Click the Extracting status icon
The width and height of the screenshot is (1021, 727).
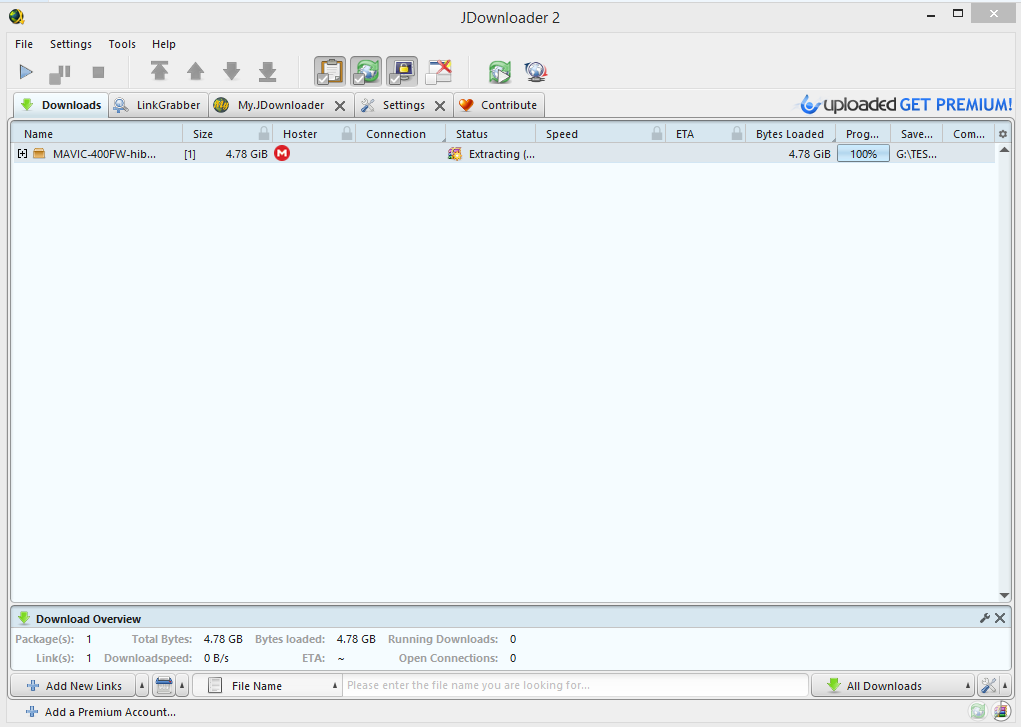455,154
